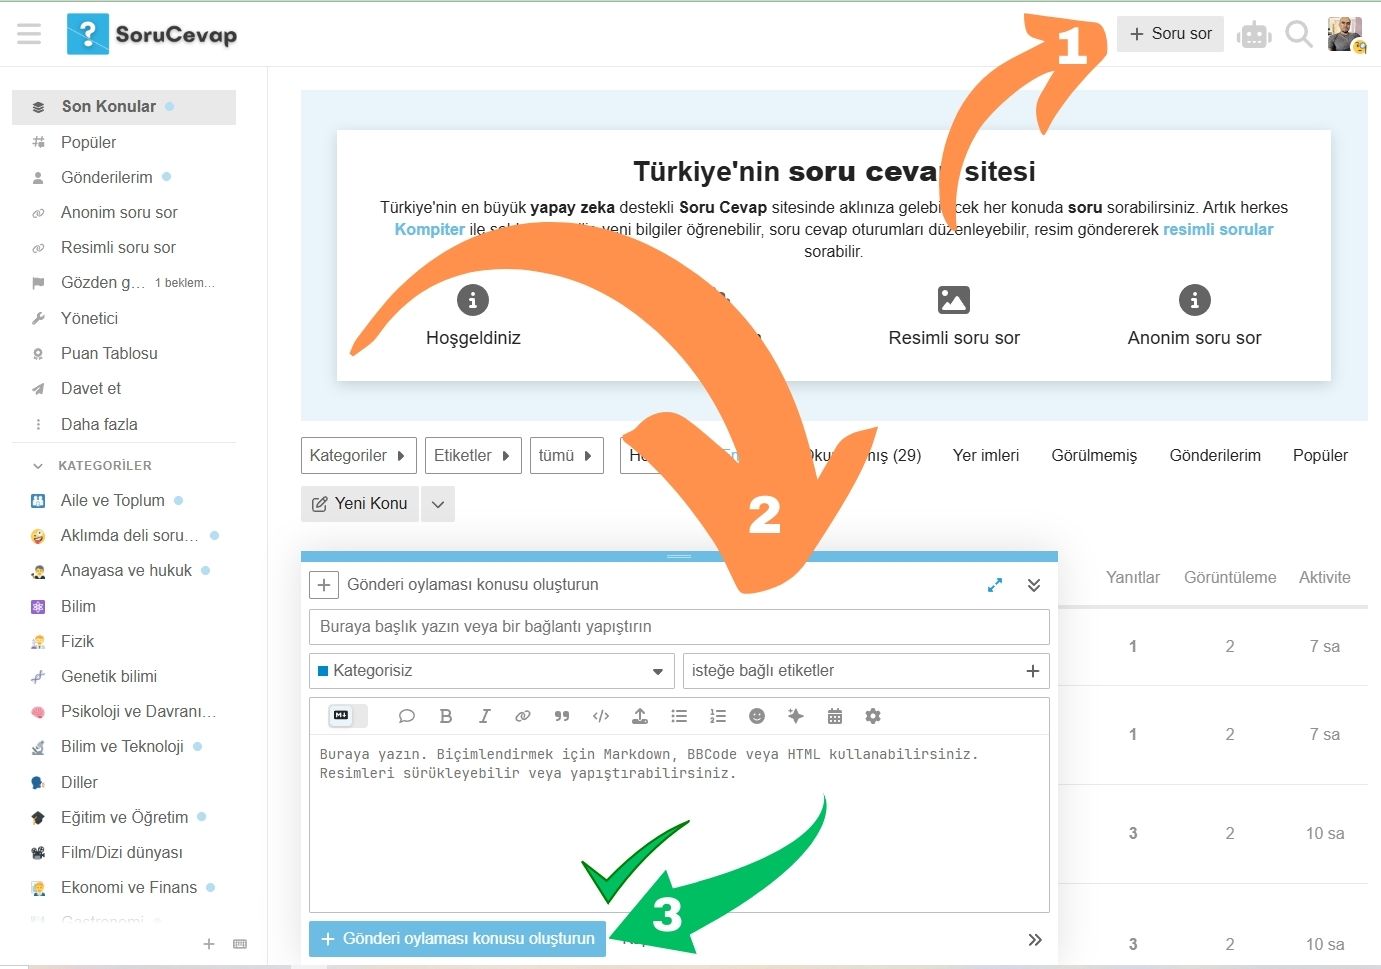Expand composer to fullscreen
This screenshot has height=969, width=1381.
(x=995, y=585)
